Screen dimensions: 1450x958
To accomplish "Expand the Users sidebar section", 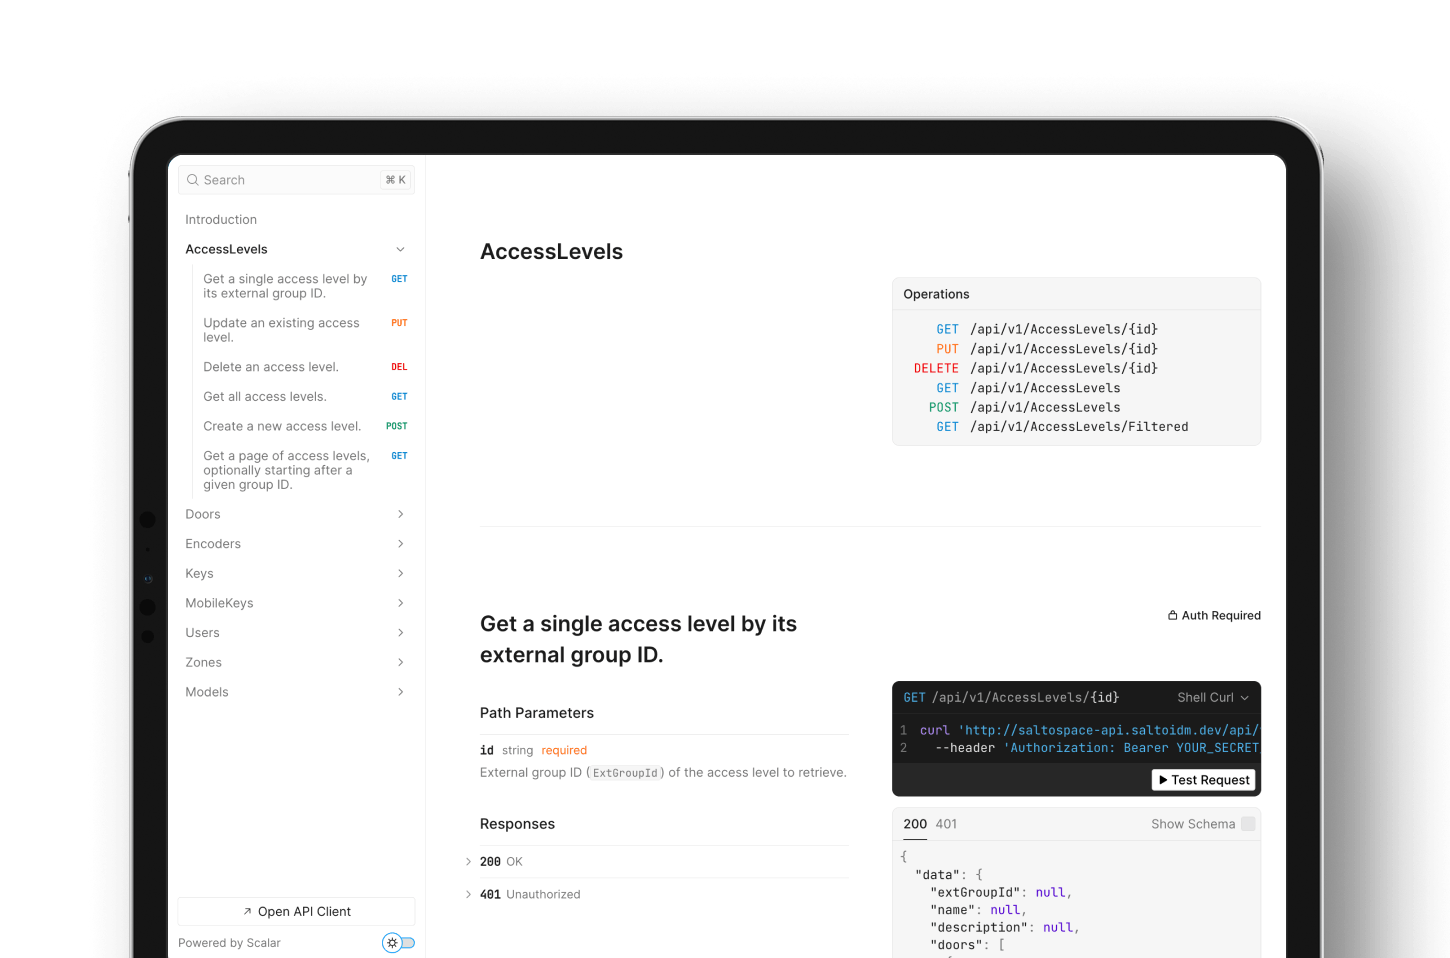I will coord(400,633).
